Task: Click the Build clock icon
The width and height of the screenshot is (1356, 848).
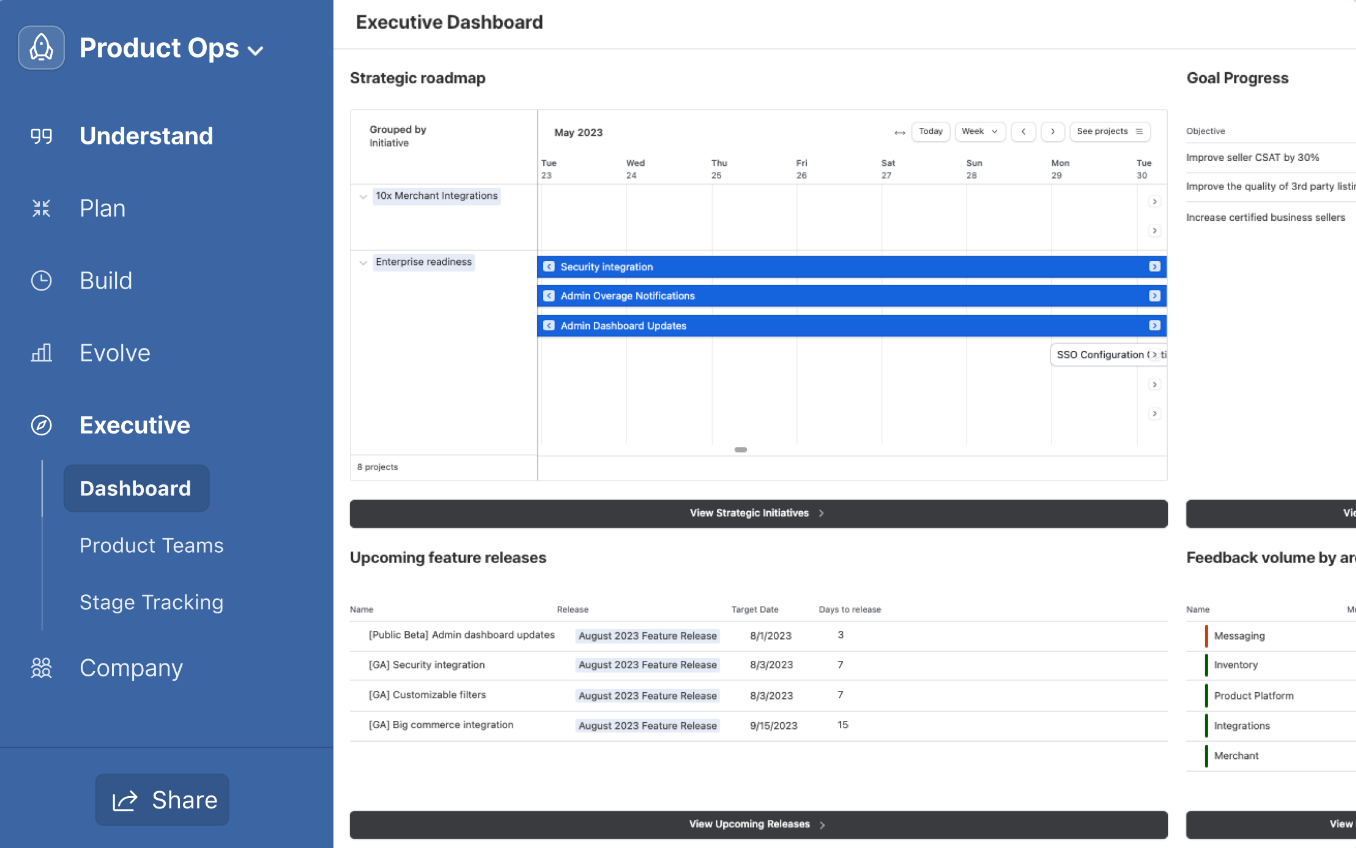Action: point(41,280)
